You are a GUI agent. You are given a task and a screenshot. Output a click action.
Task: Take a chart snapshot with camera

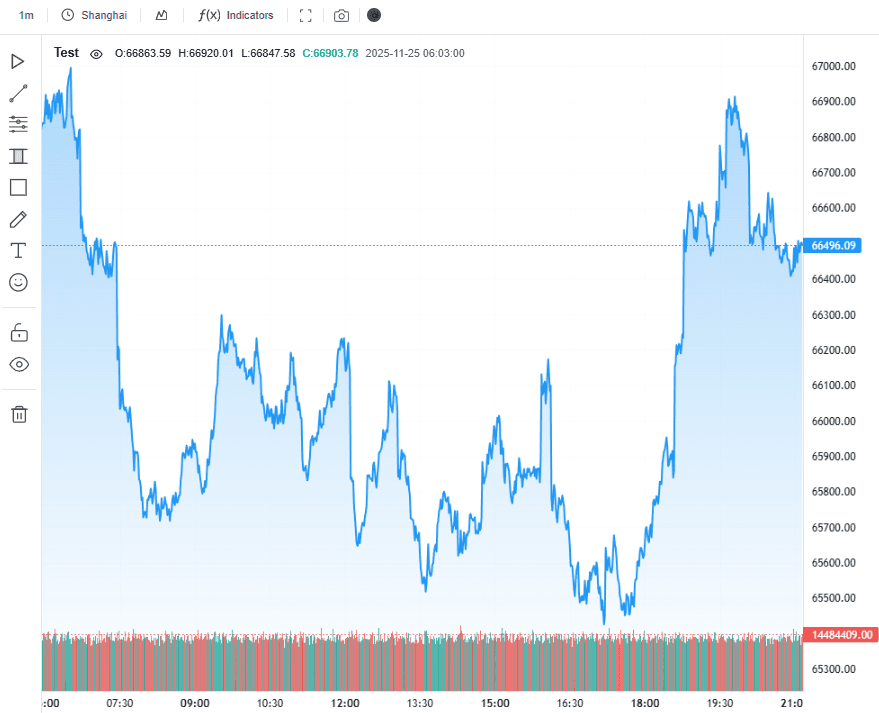[342, 16]
